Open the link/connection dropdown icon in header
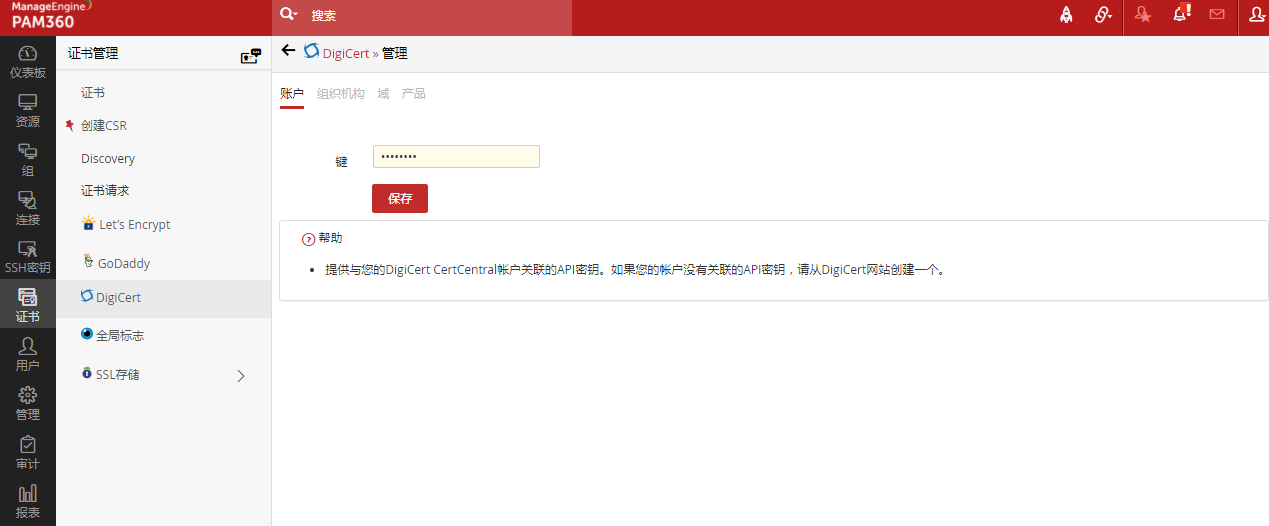 tap(1103, 15)
